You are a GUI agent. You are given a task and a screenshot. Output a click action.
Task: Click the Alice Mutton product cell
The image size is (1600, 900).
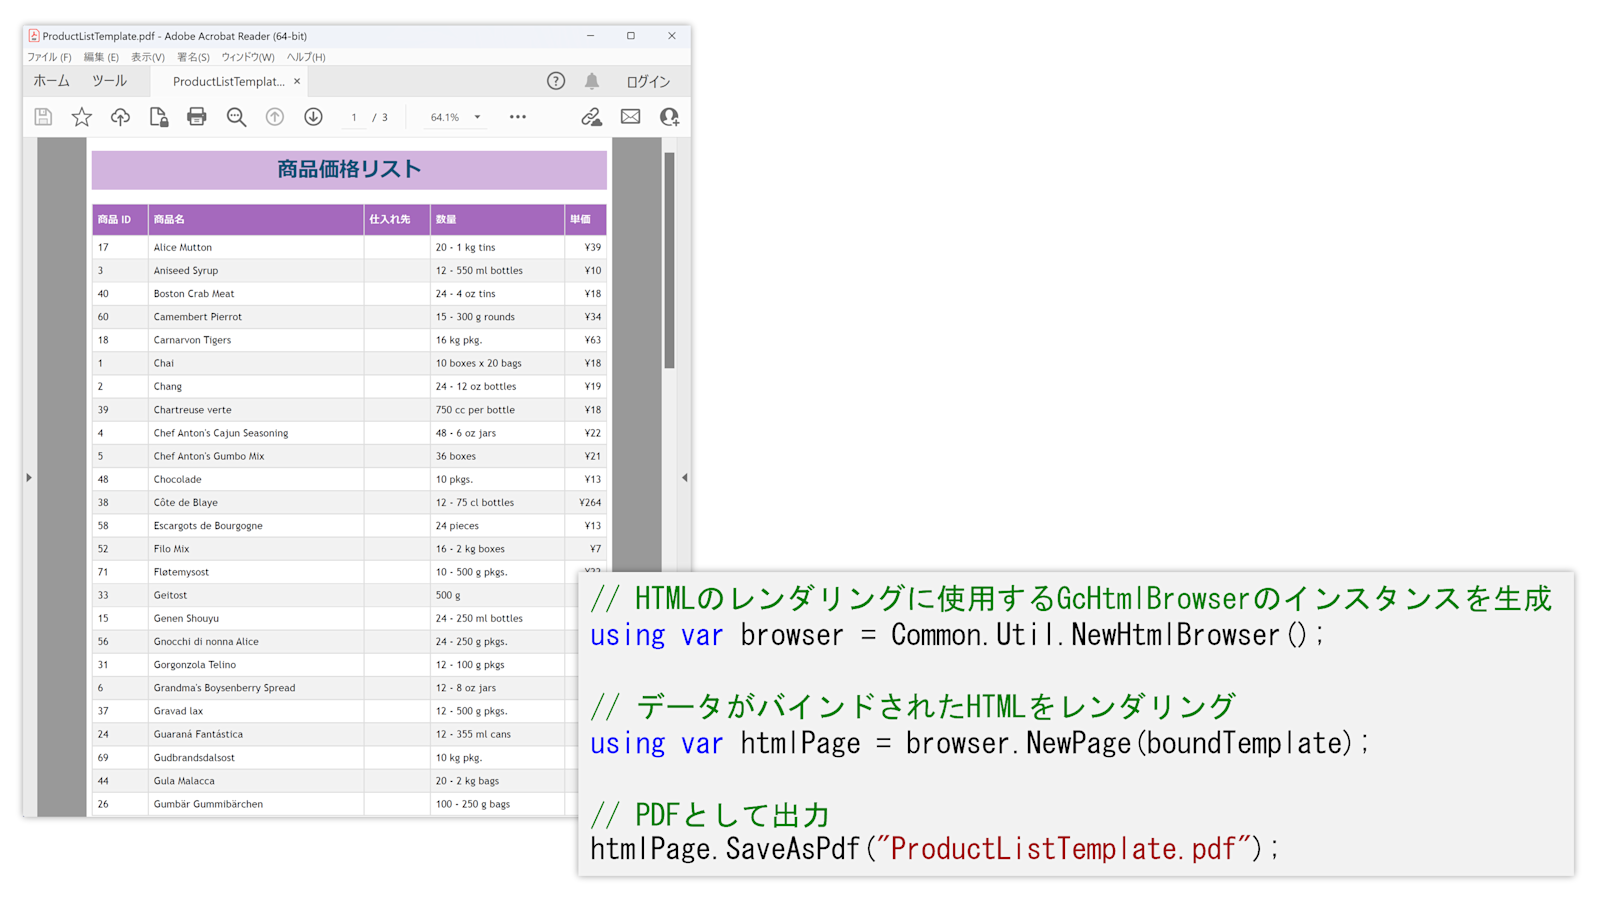(256, 247)
